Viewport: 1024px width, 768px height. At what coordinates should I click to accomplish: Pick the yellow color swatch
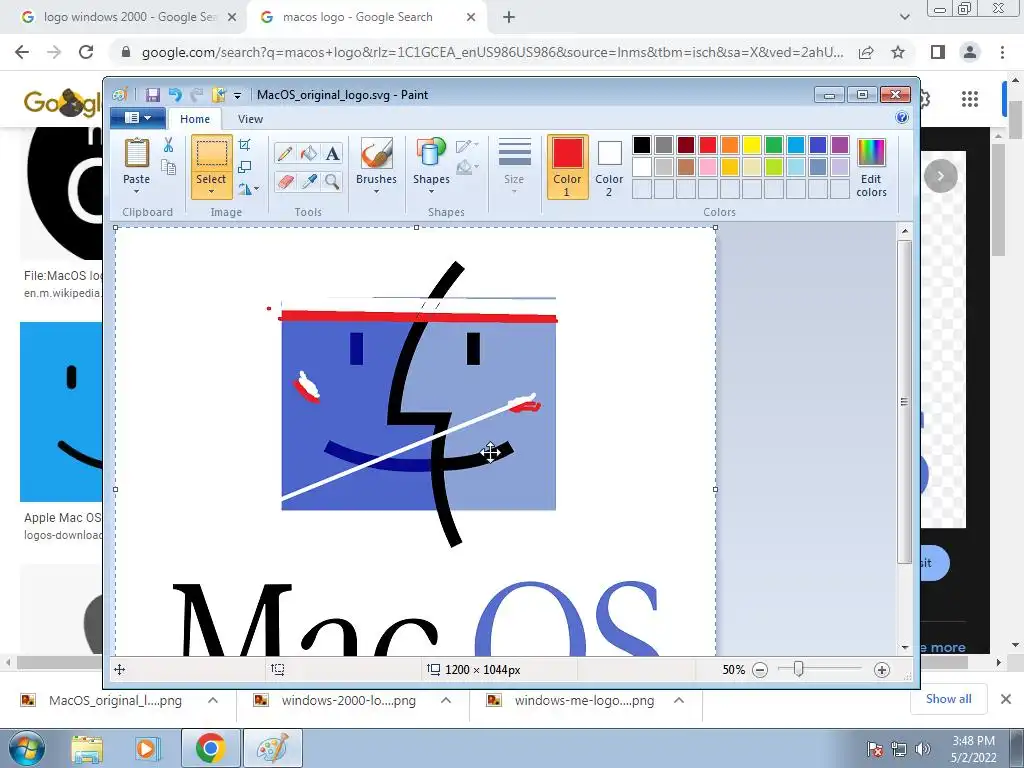pos(752,144)
